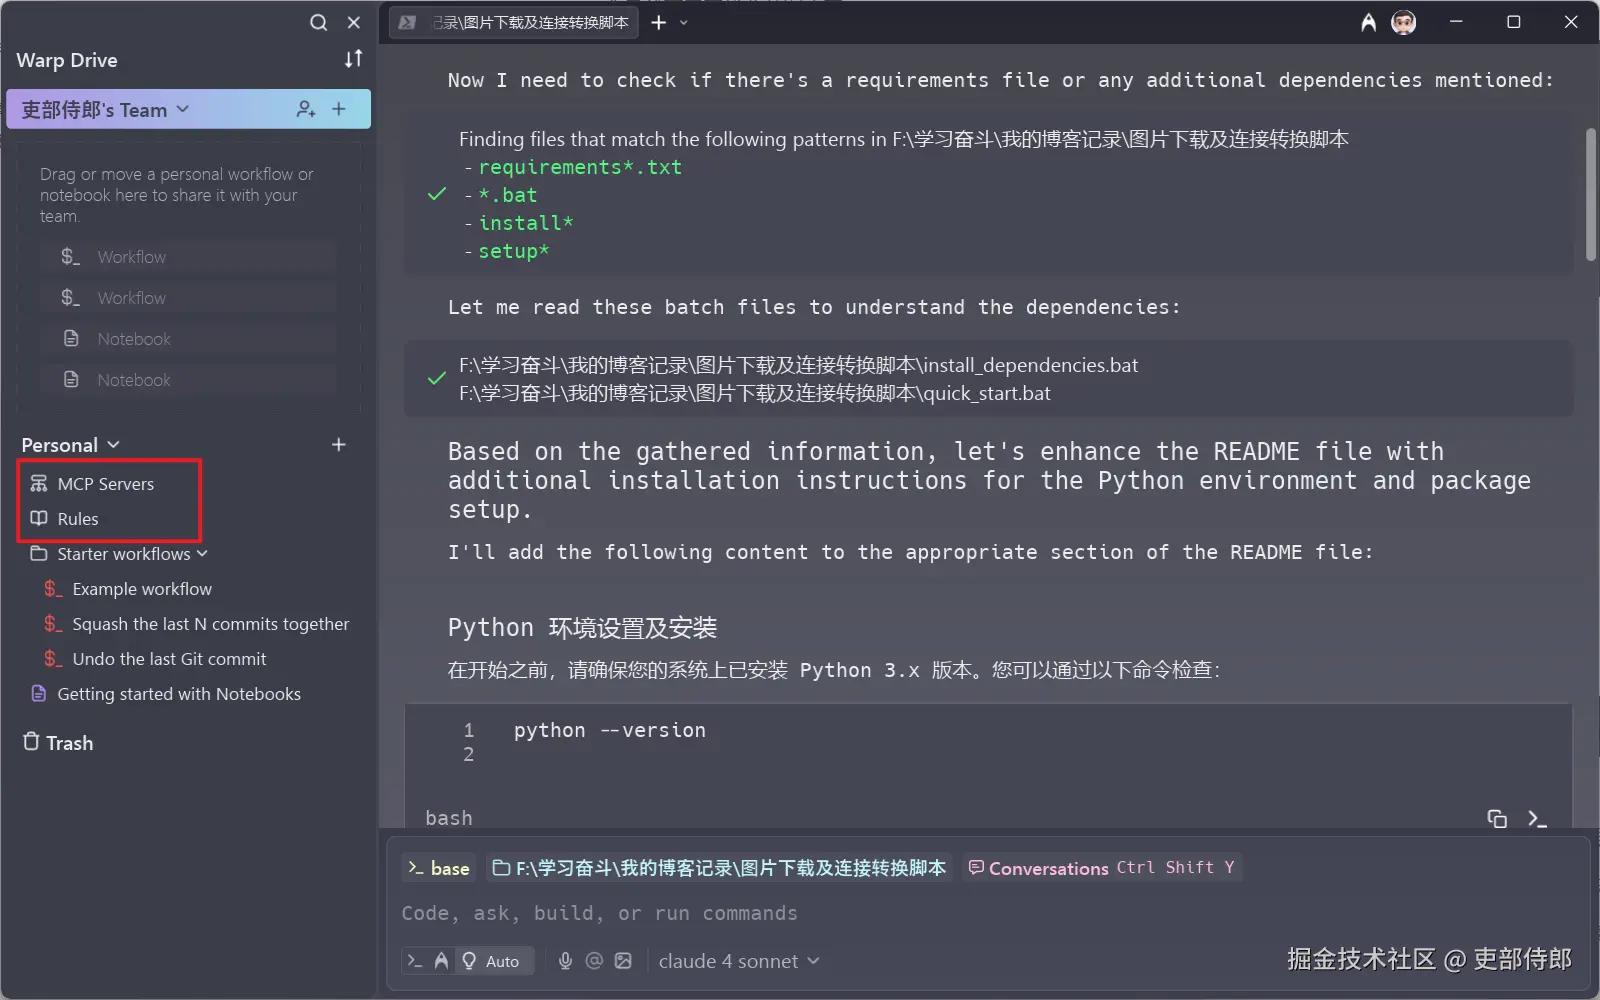Add new item to Personal section

click(339, 444)
